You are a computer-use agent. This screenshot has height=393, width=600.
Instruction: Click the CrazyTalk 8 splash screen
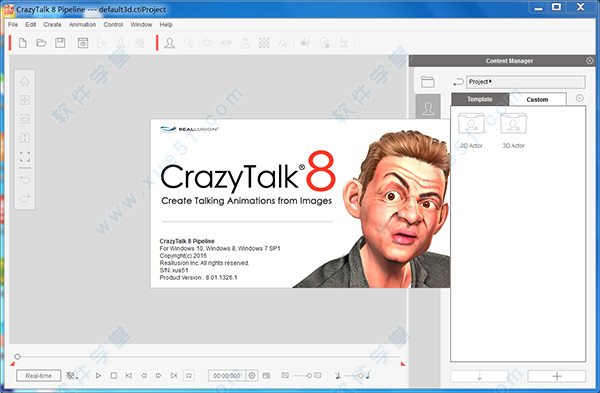pyautogui.click(x=300, y=203)
